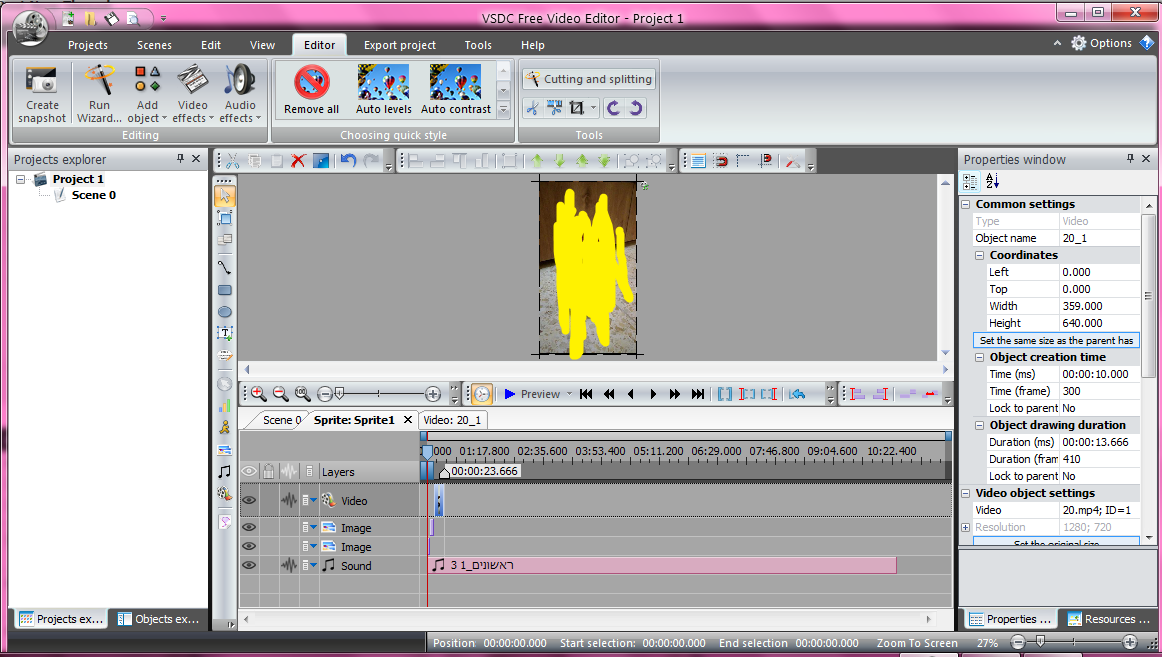Viewport: 1162px width, 657px height.
Task: Click the Undo arrow in toolbar
Action: click(348, 161)
